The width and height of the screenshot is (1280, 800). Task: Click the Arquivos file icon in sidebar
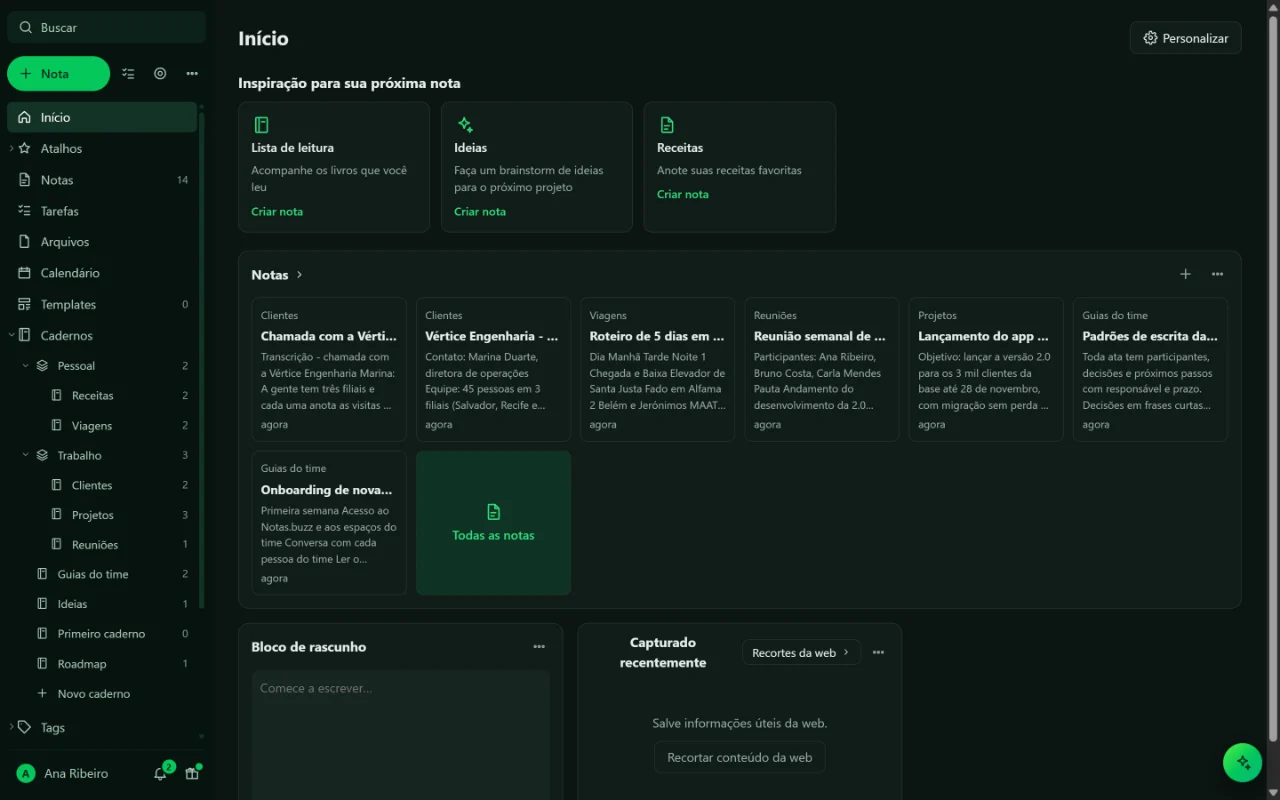point(25,242)
